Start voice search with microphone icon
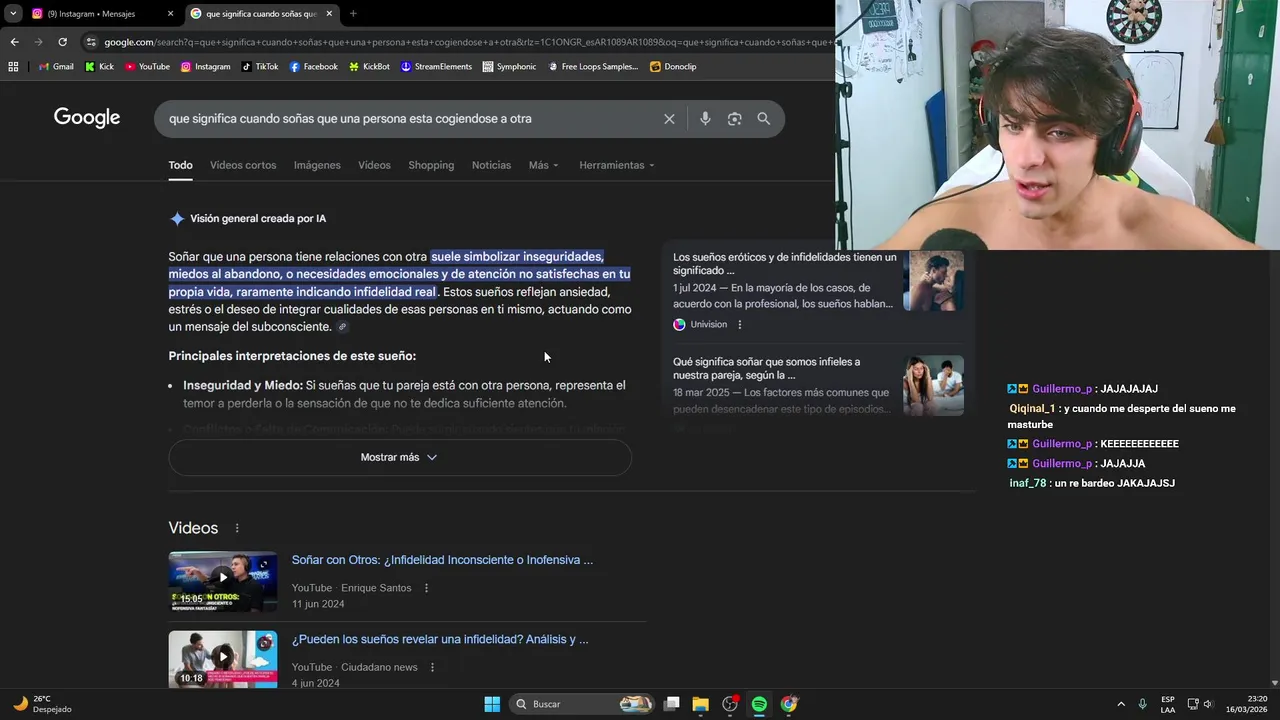 coord(705,119)
